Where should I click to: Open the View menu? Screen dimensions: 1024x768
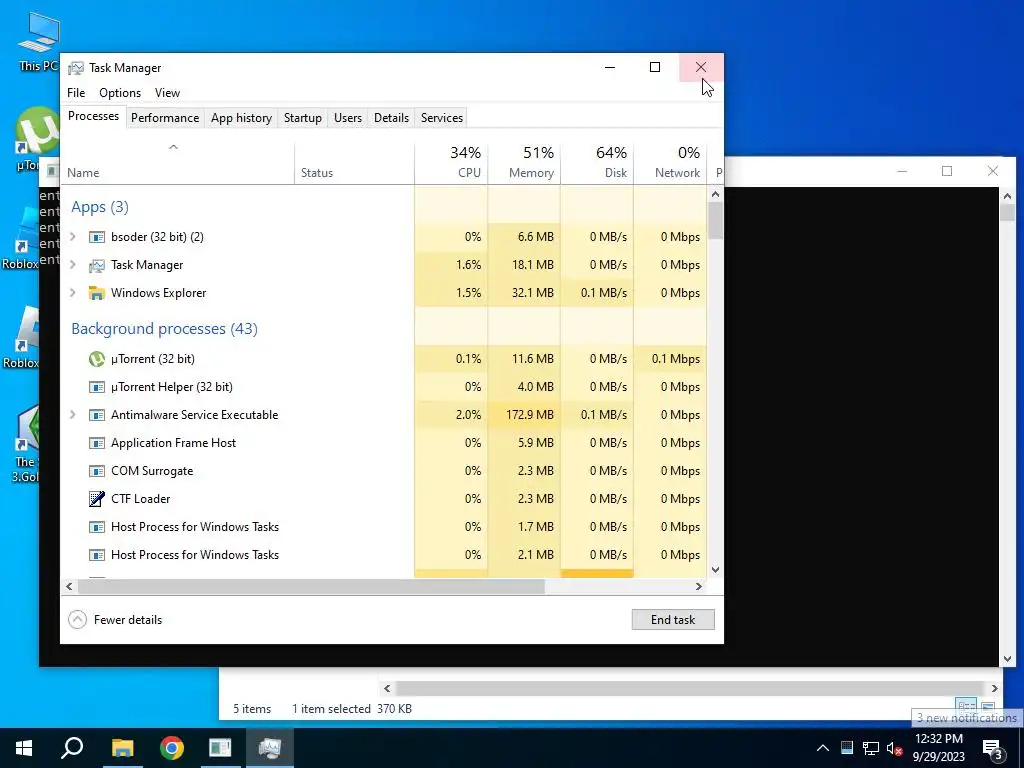click(167, 93)
